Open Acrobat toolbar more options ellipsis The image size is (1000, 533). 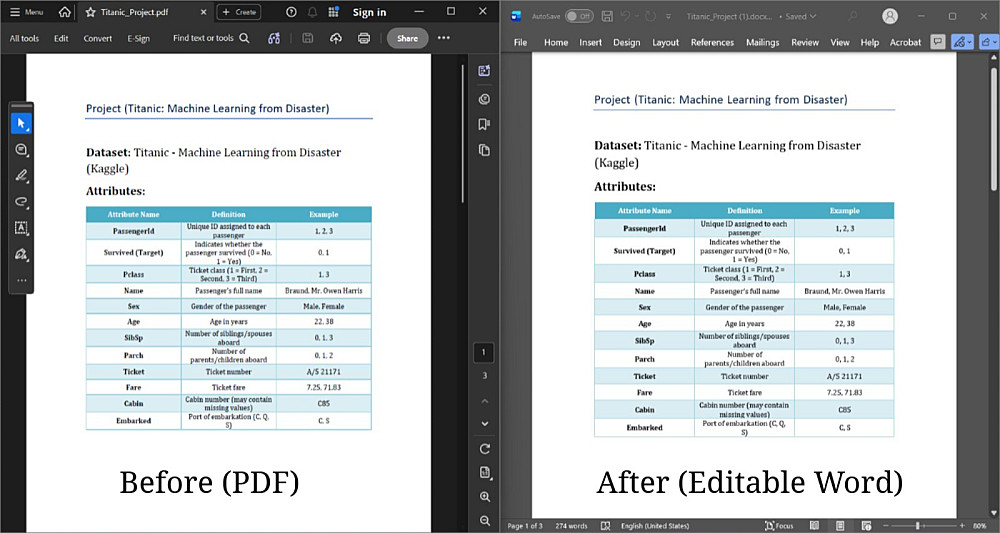click(x=444, y=38)
